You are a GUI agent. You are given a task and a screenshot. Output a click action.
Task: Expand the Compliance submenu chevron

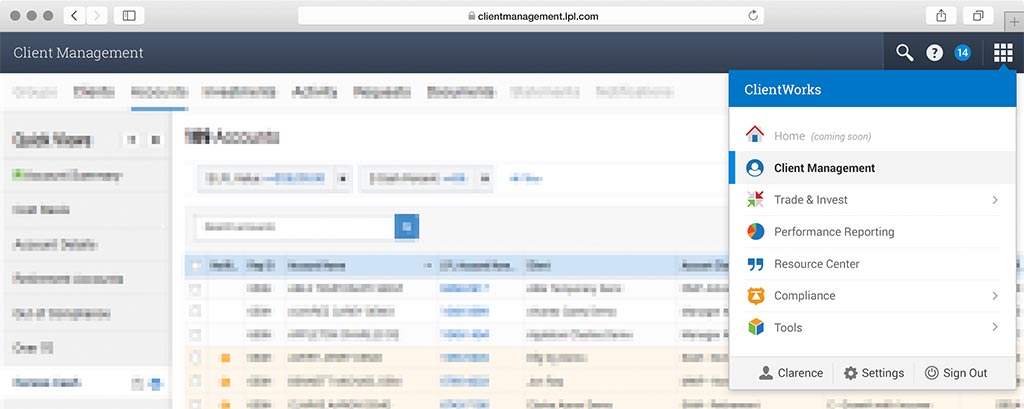pyautogui.click(x=995, y=296)
